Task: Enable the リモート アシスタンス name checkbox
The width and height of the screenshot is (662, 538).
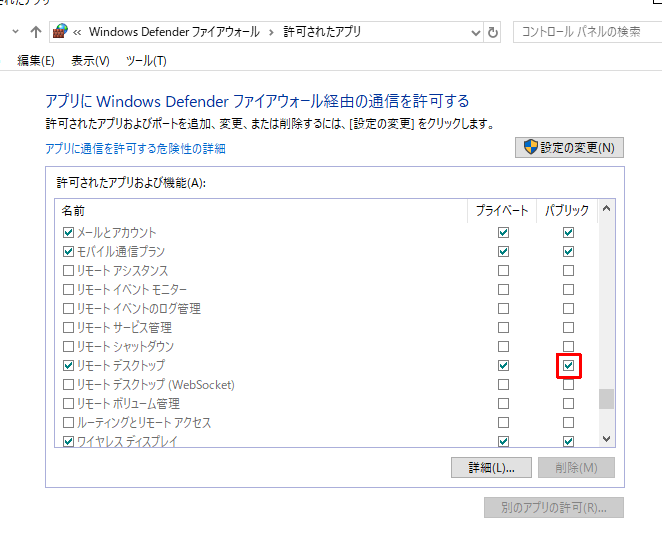Action: click(x=68, y=271)
